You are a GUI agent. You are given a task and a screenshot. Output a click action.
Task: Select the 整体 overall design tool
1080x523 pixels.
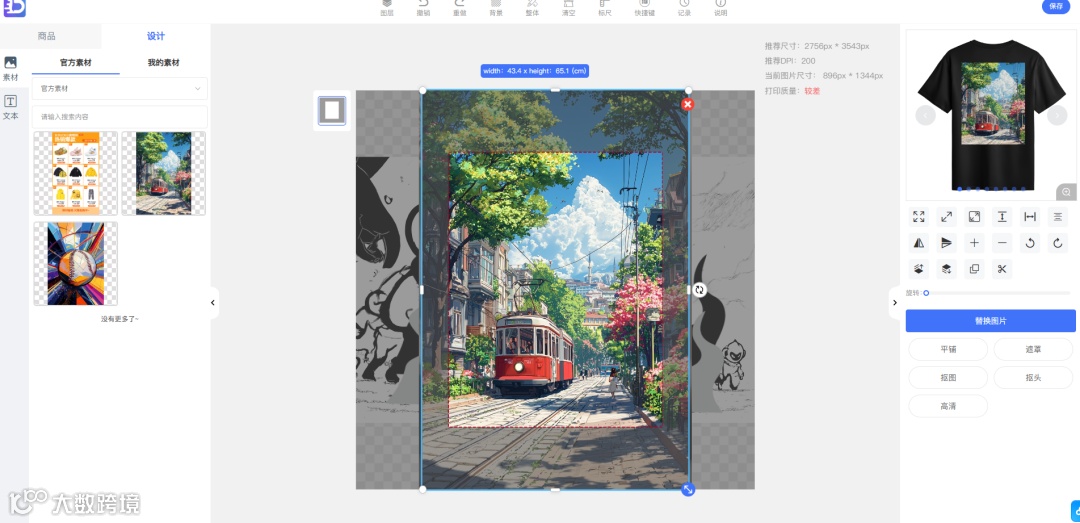532,8
